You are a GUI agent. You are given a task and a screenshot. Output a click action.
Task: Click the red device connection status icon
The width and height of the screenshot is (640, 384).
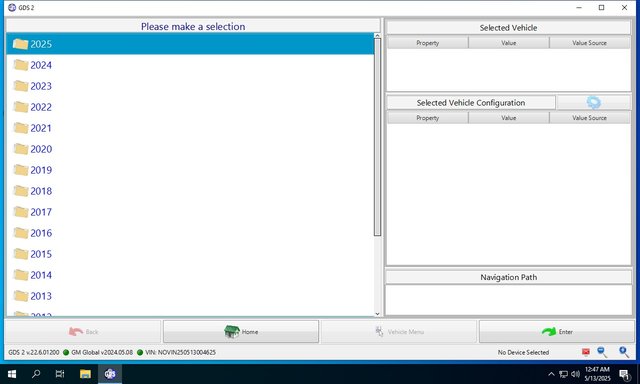586,352
